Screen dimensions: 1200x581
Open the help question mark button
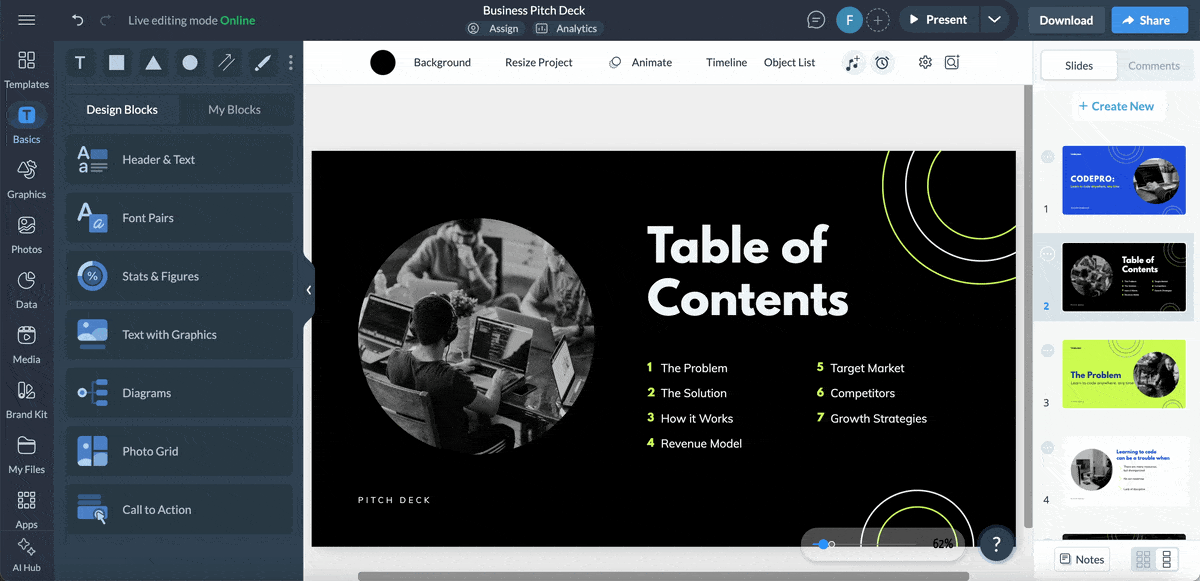tap(996, 545)
